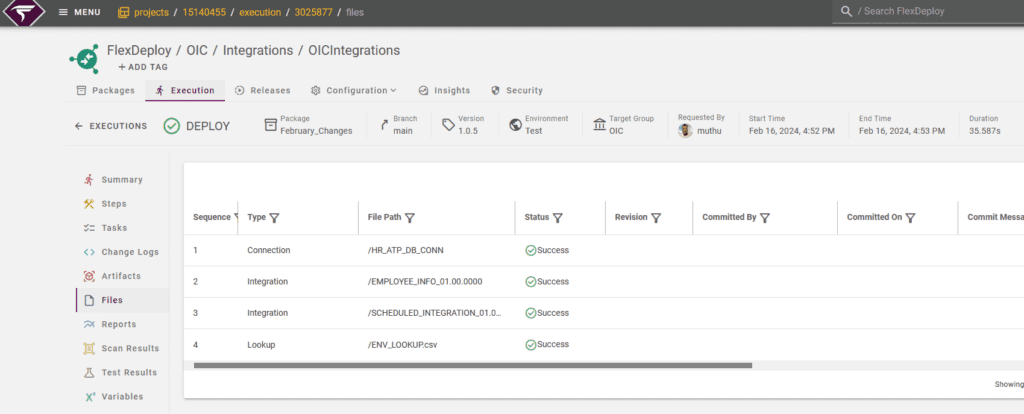Image resolution: width=1024 pixels, height=414 pixels.
Task: Click the Integration type in row 3
Action: [267, 313]
